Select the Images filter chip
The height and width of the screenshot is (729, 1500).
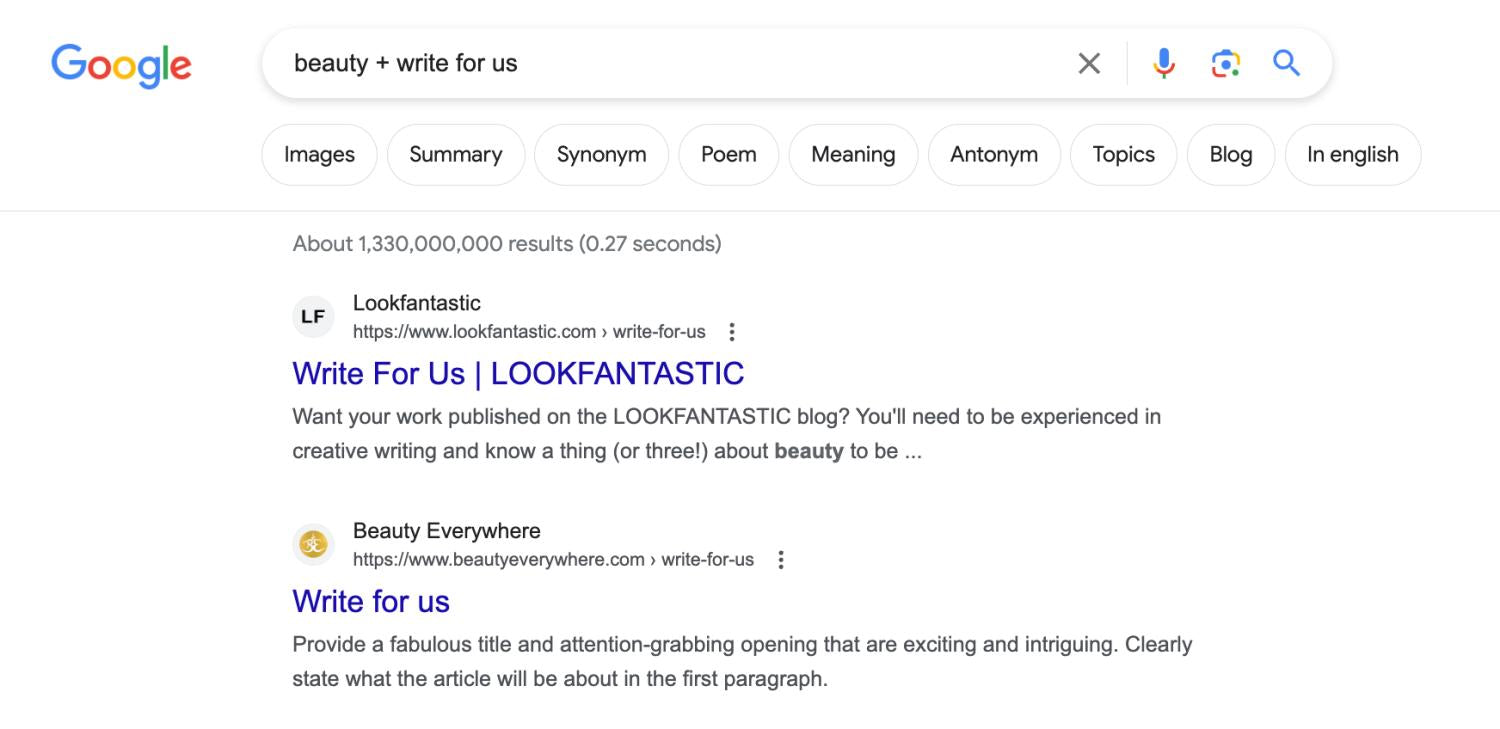(x=319, y=155)
